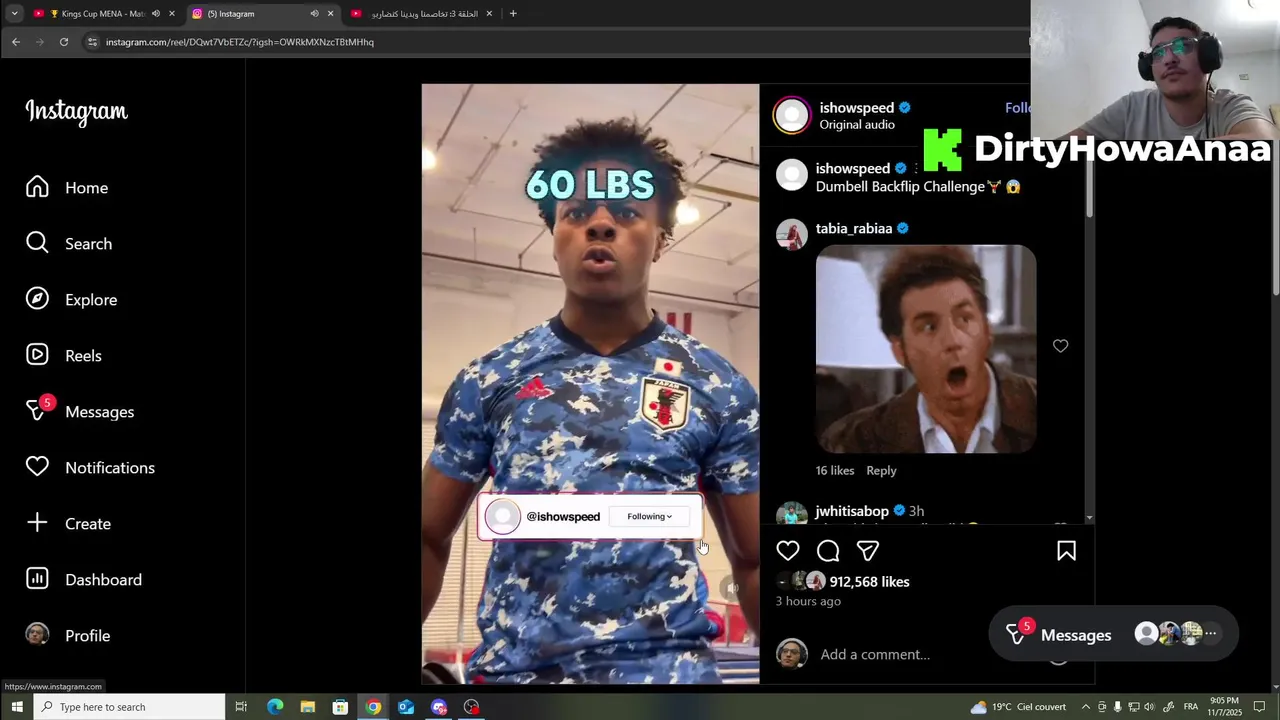Reload the Instagram page
Viewport: 1280px width, 720px height.
click(x=64, y=42)
